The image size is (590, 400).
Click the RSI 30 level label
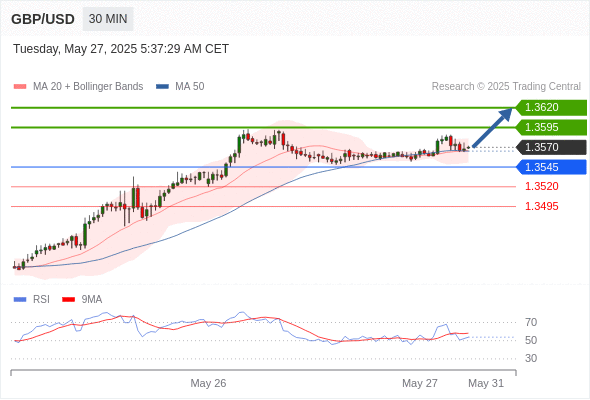click(x=531, y=358)
